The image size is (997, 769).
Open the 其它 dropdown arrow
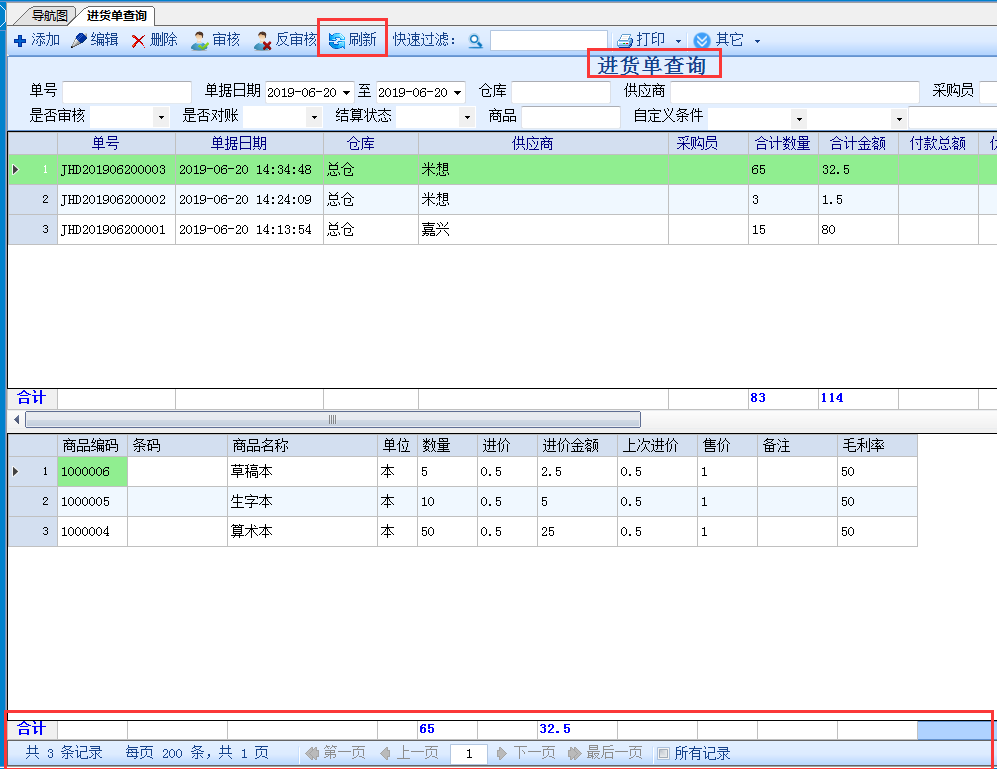tap(757, 41)
